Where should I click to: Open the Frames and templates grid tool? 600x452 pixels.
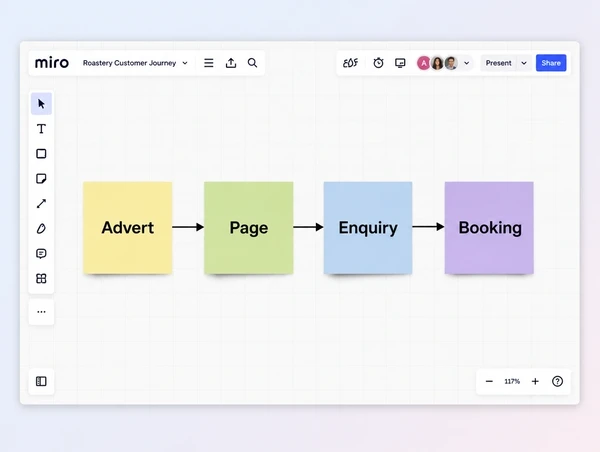coord(41,279)
